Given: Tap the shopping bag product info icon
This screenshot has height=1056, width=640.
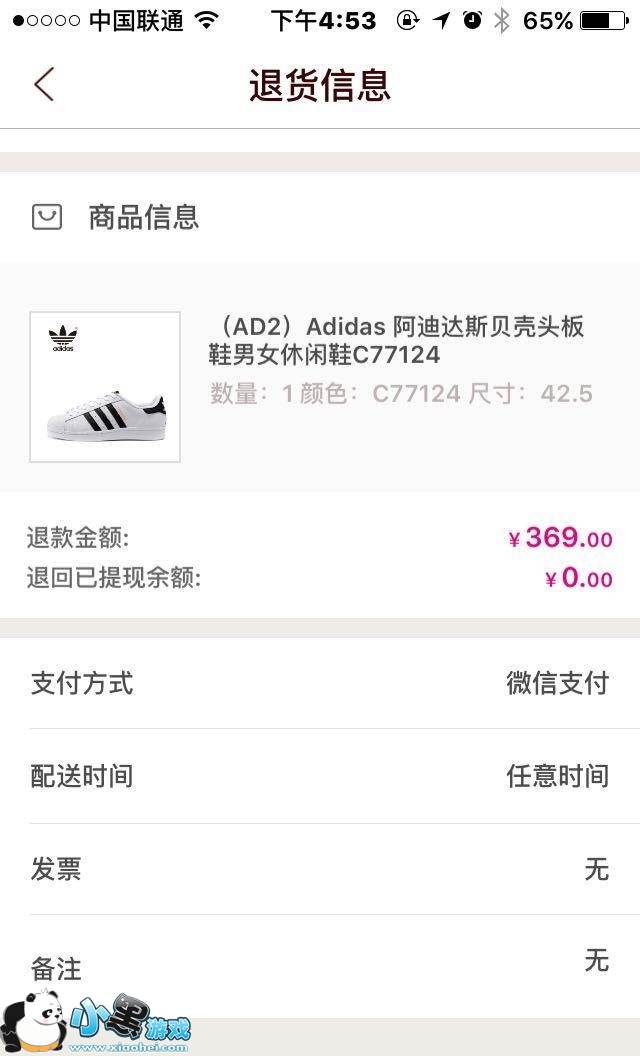Looking at the screenshot, I should pyautogui.click(x=47, y=217).
